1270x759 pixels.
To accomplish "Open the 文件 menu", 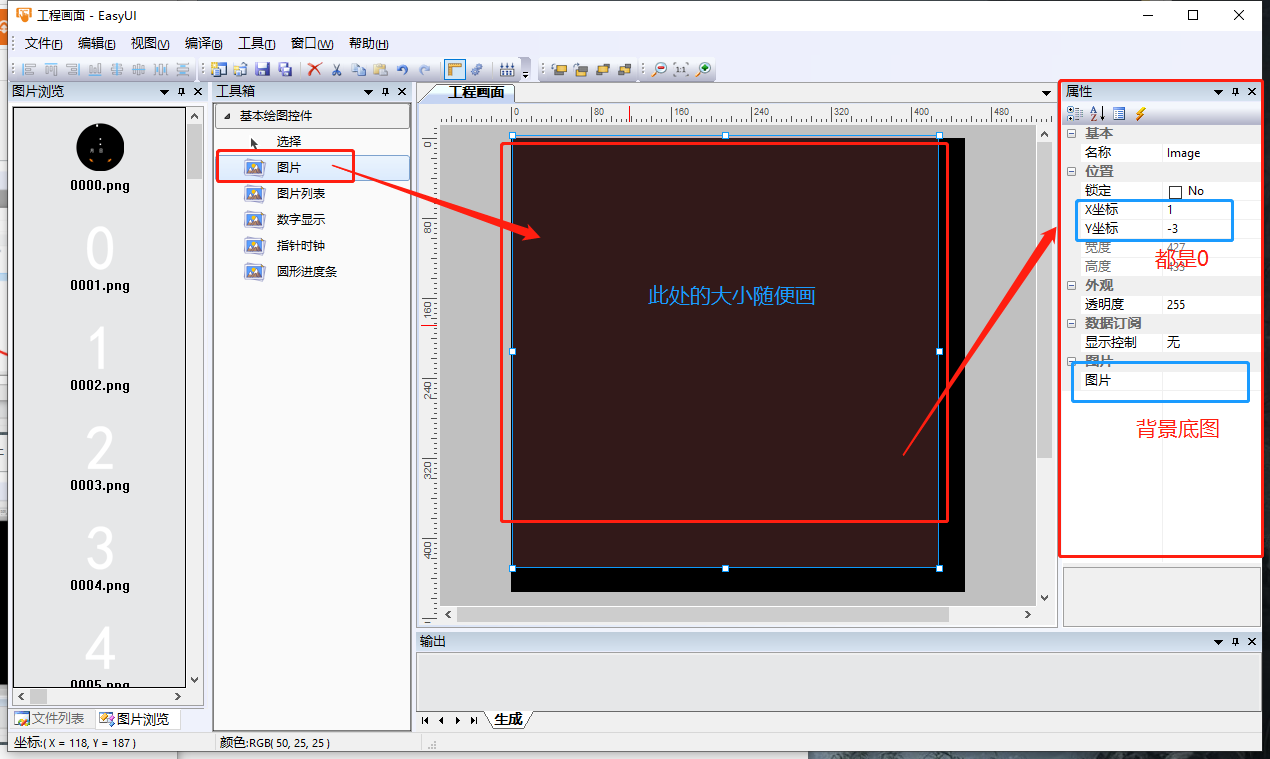I will click(x=43, y=43).
